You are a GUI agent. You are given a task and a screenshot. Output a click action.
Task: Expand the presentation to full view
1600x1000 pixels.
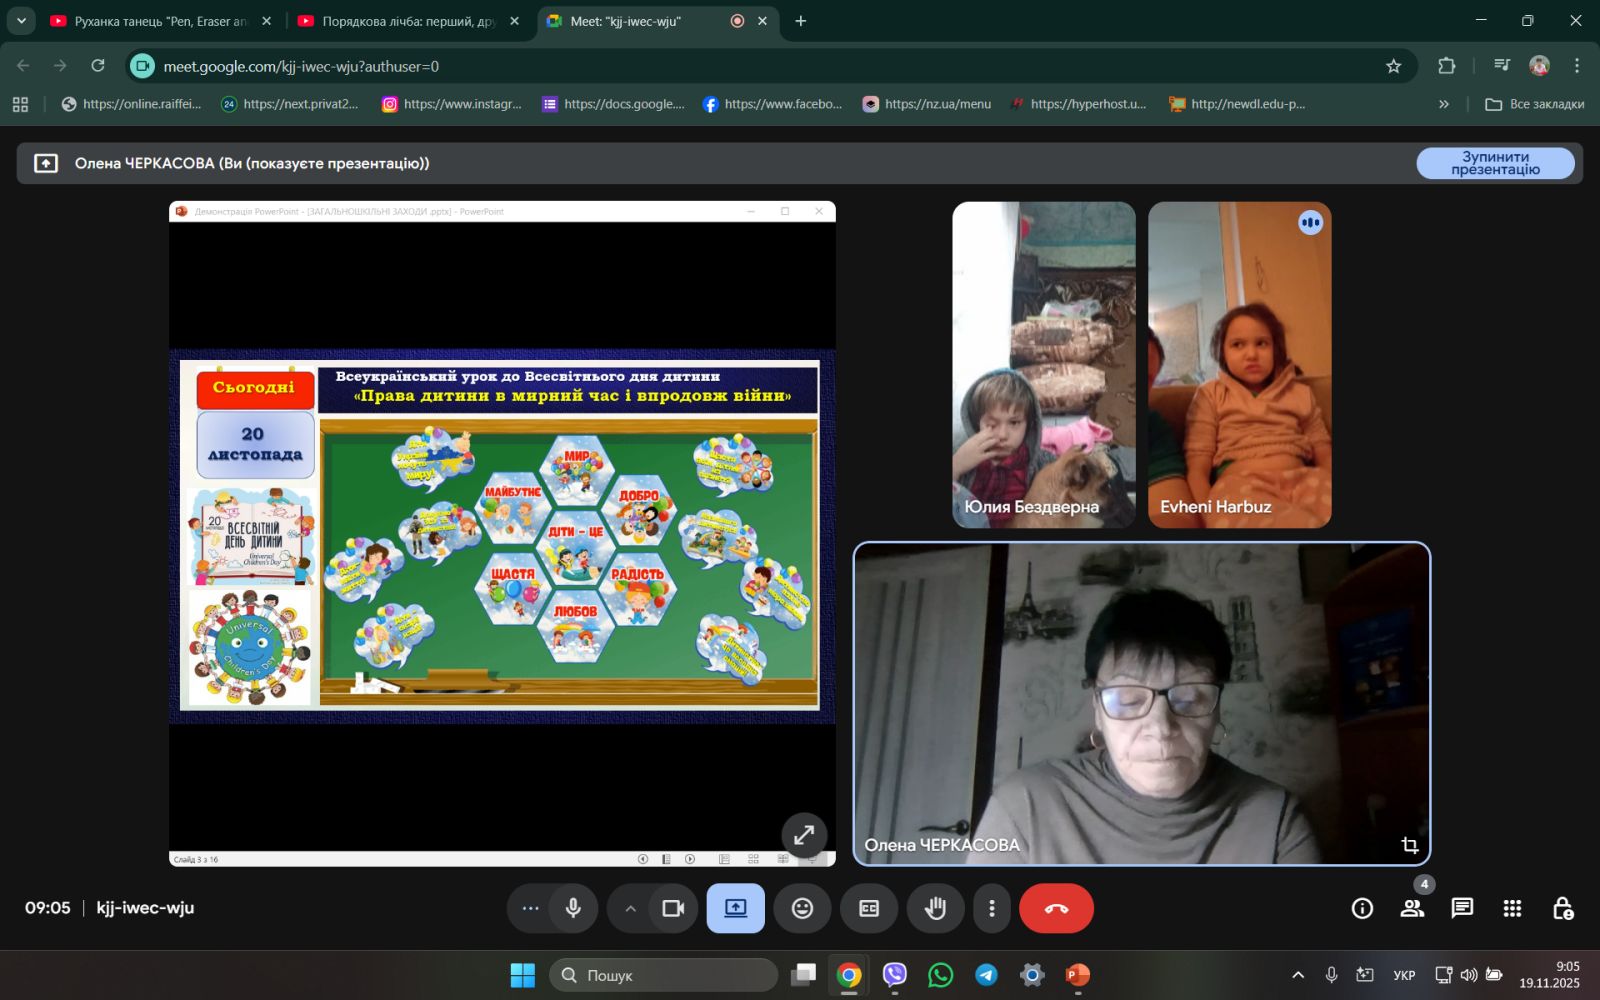[804, 835]
